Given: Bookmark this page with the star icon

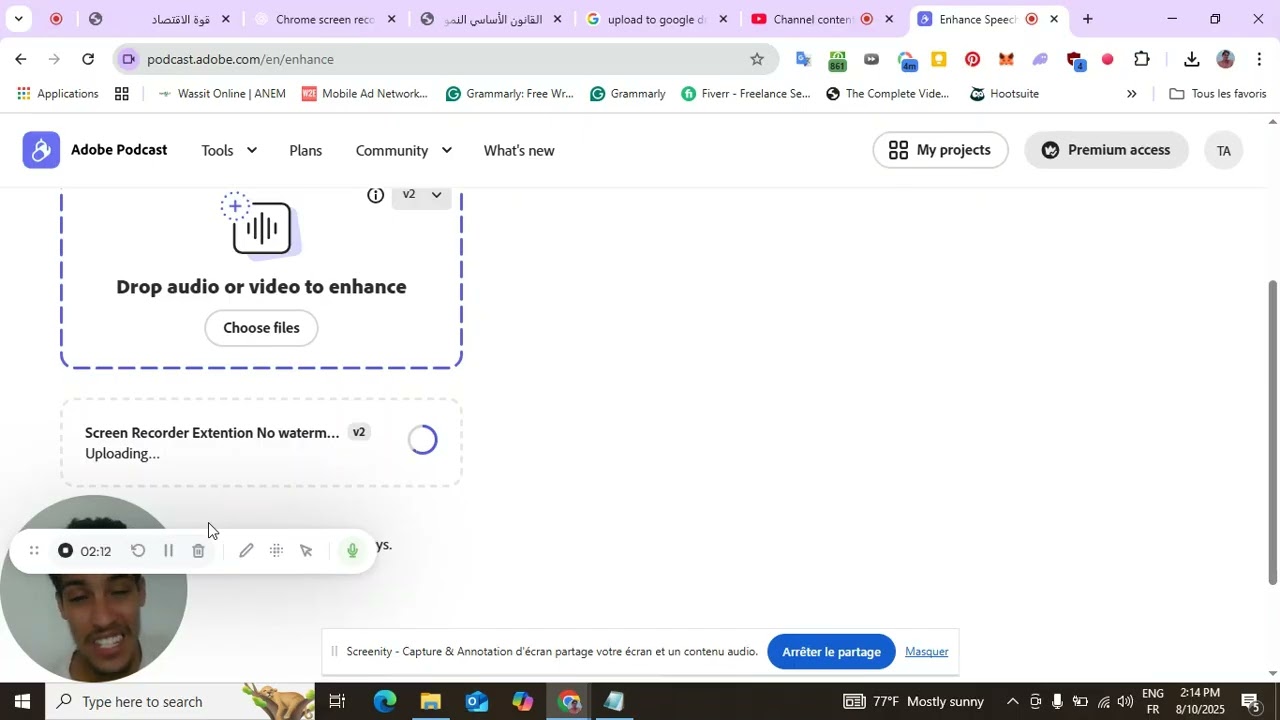Looking at the screenshot, I should (757, 59).
